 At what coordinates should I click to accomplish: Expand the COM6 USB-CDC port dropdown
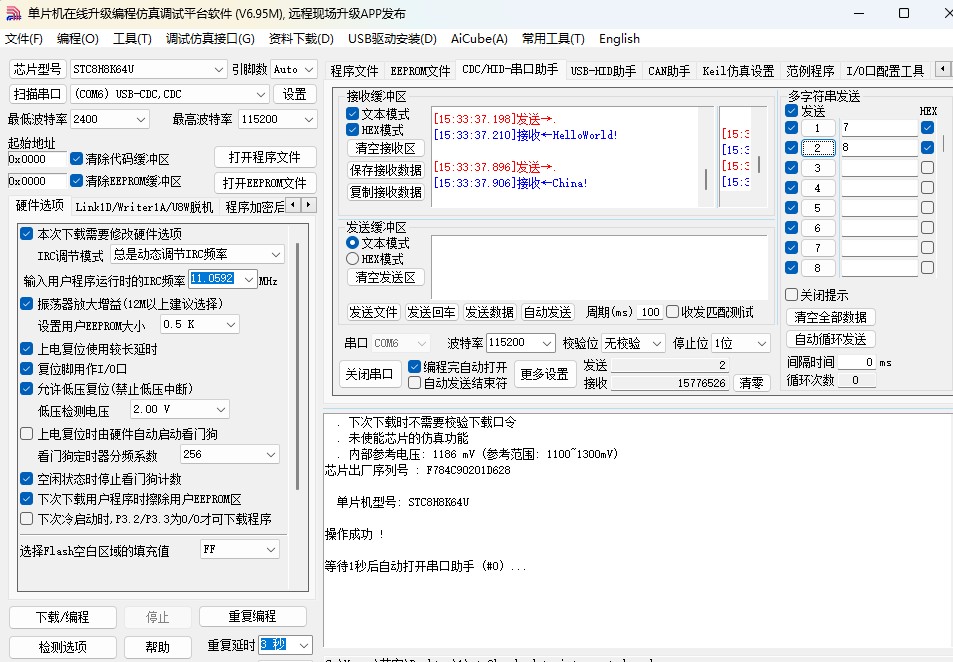coord(260,94)
